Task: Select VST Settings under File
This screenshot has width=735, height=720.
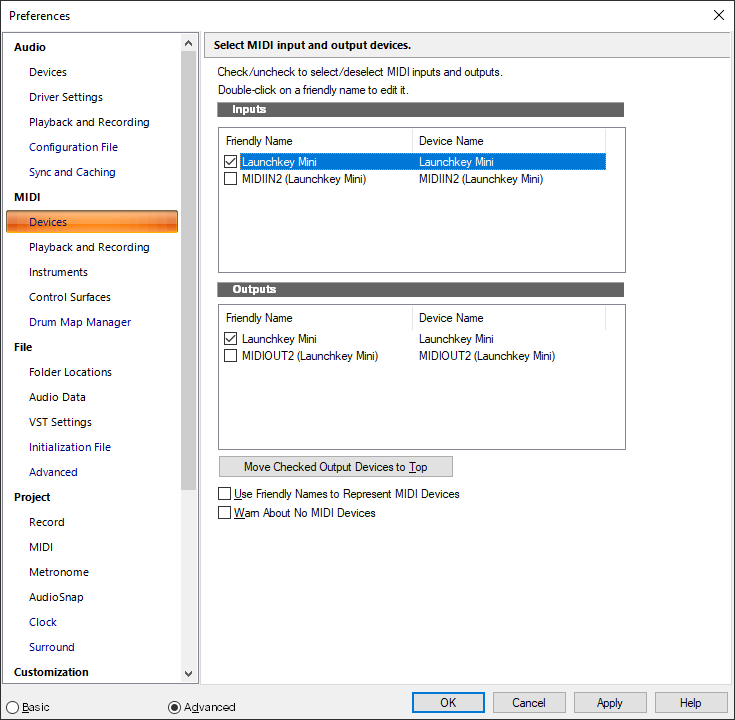Action: (60, 422)
